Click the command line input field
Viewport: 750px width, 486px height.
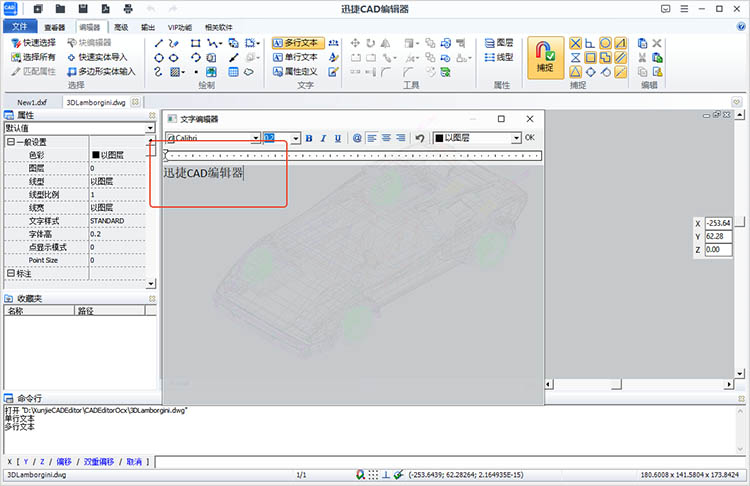[x=450, y=462]
